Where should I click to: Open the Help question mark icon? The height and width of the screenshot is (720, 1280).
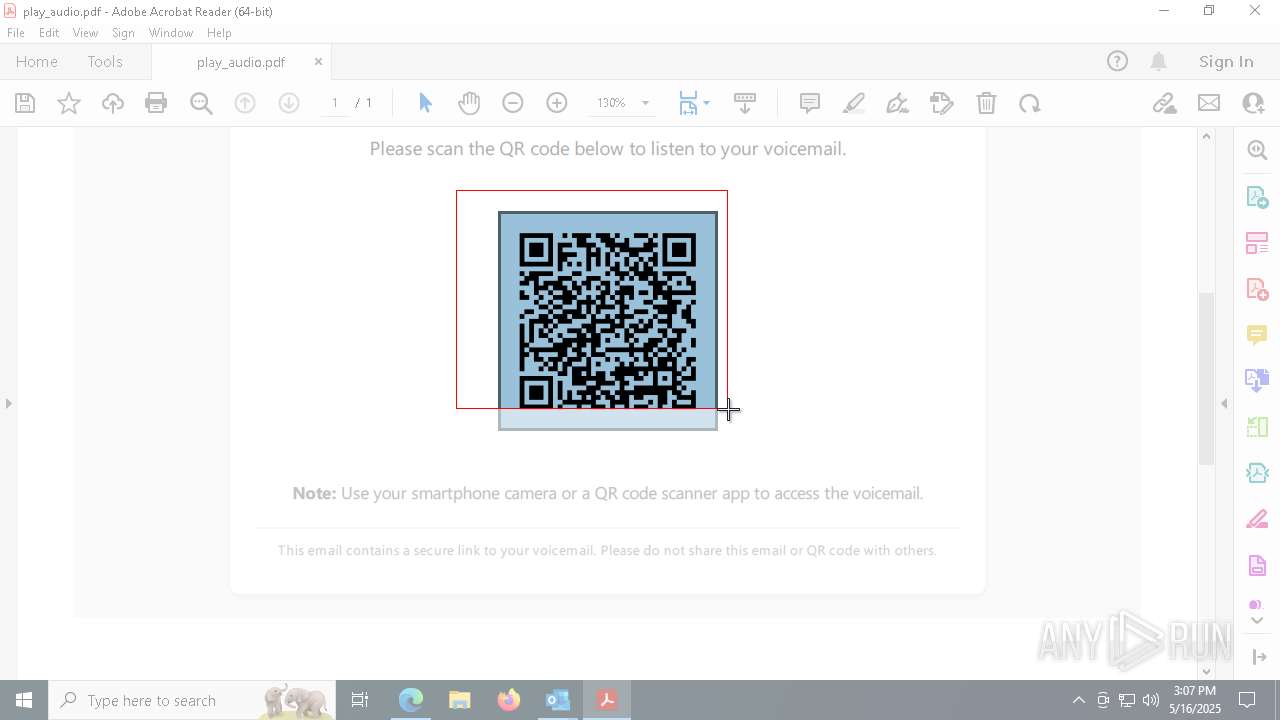coord(1117,61)
